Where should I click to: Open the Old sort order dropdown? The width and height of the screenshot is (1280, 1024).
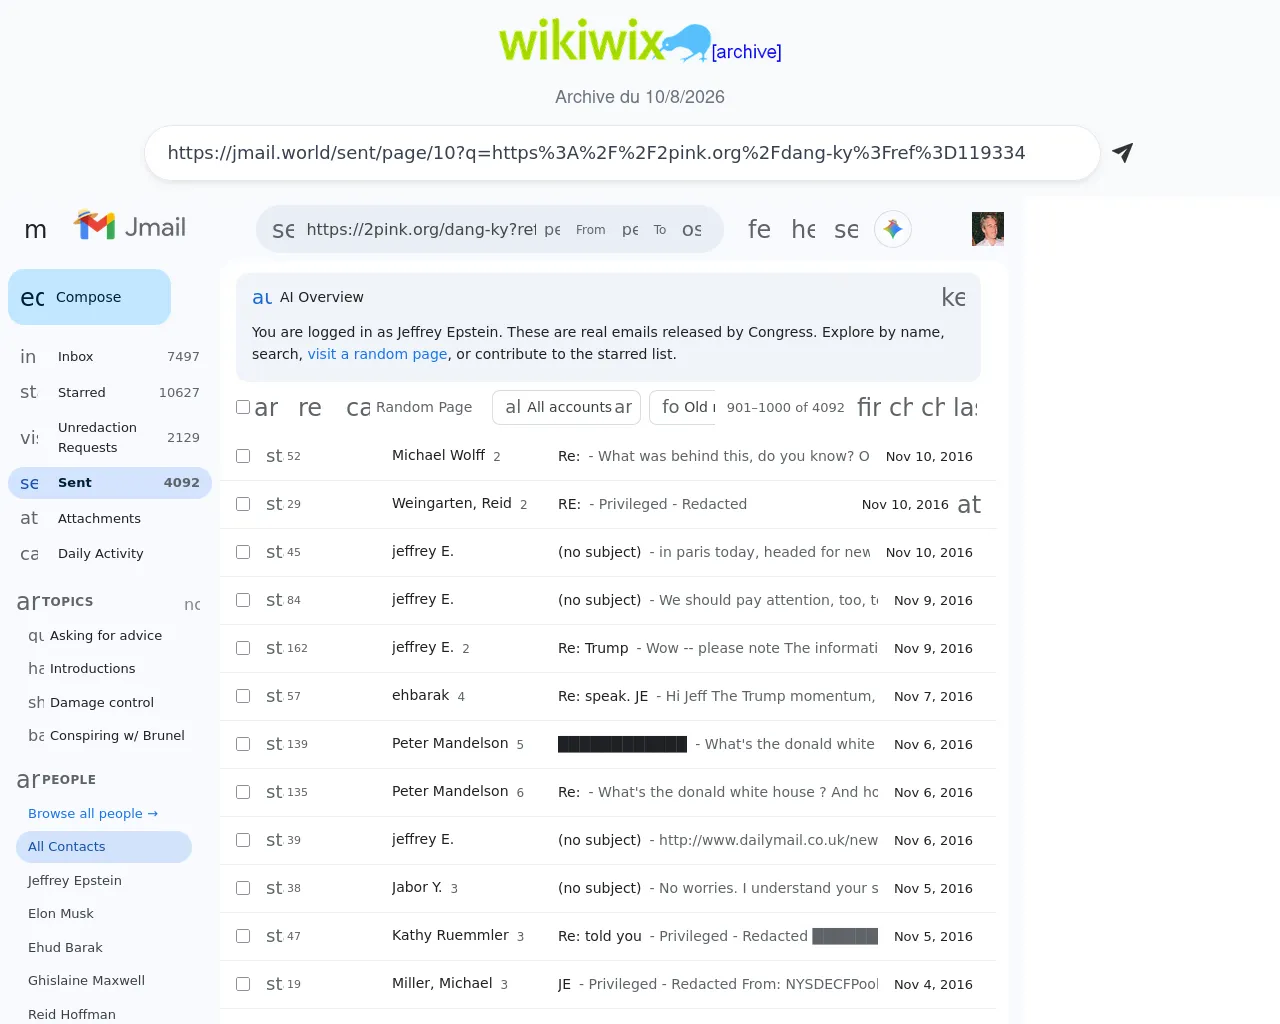click(683, 407)
